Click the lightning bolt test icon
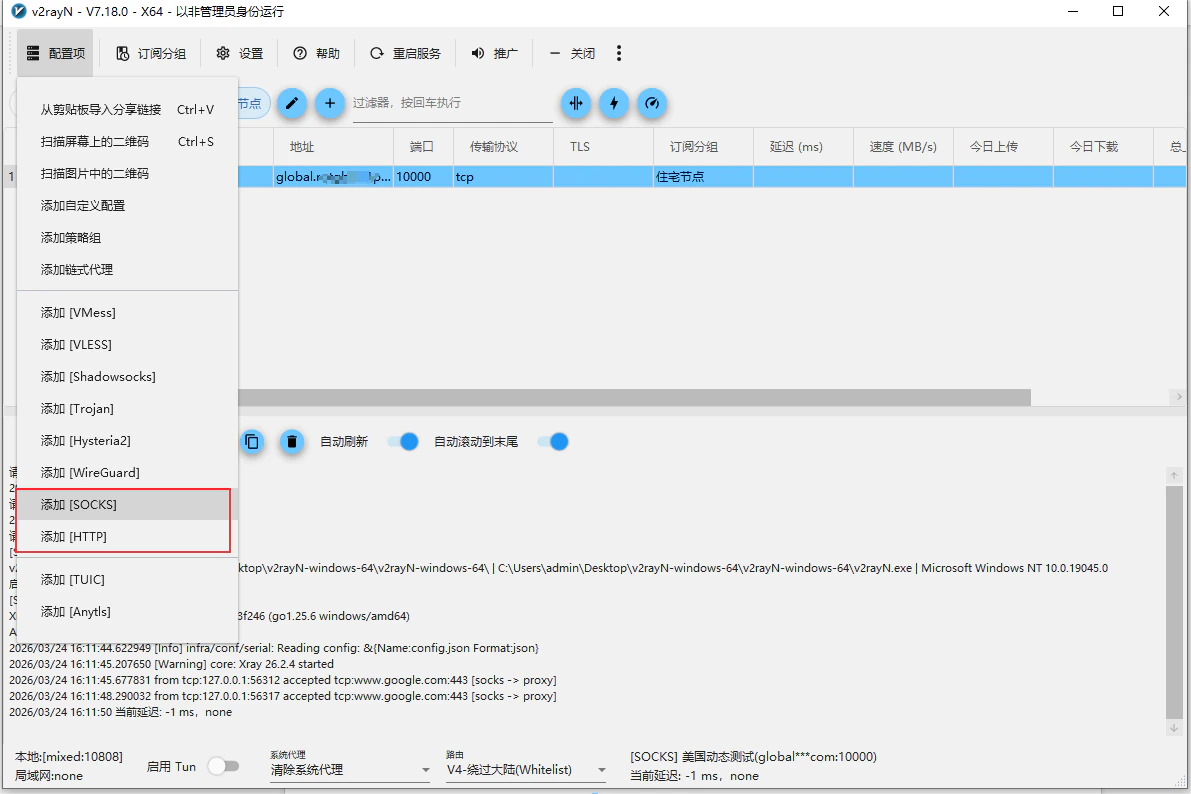 click(614, 103)
